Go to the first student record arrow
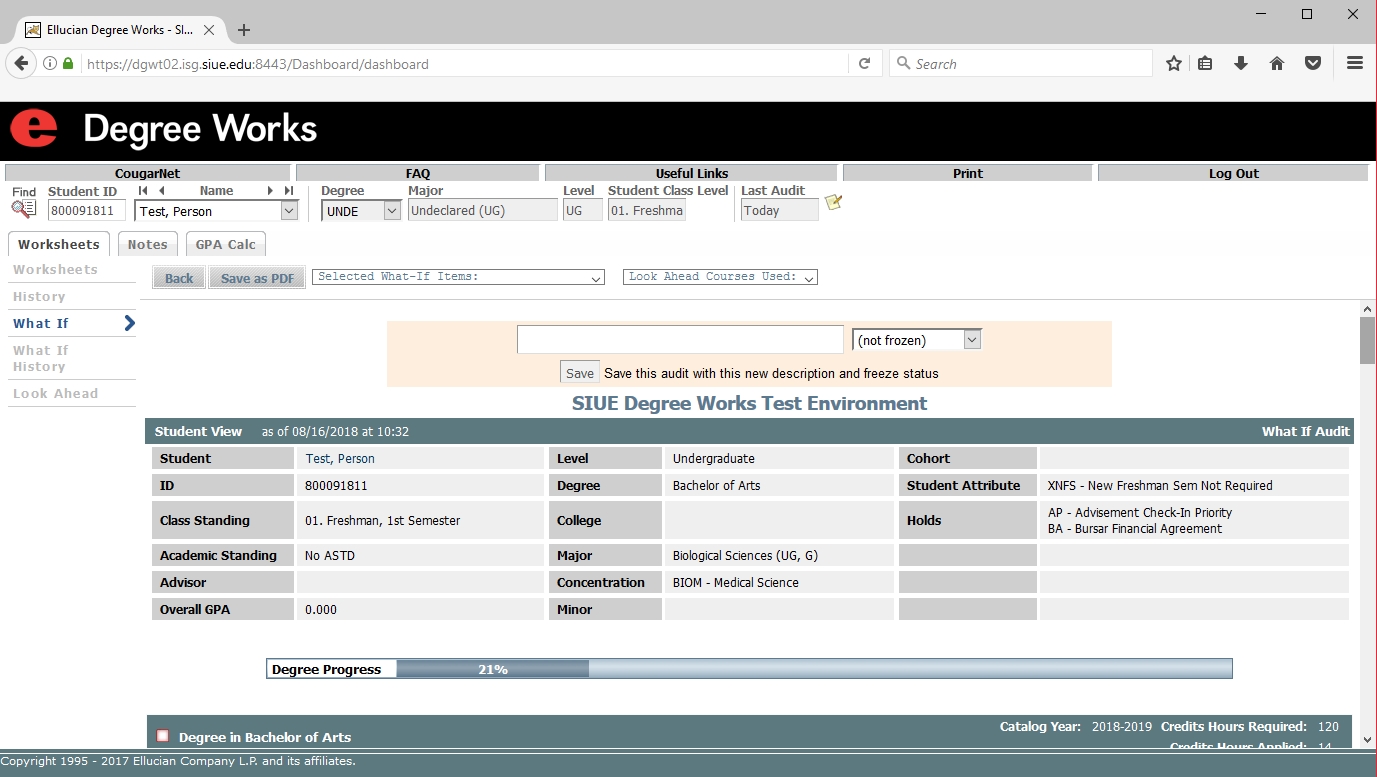 [143, 191]
